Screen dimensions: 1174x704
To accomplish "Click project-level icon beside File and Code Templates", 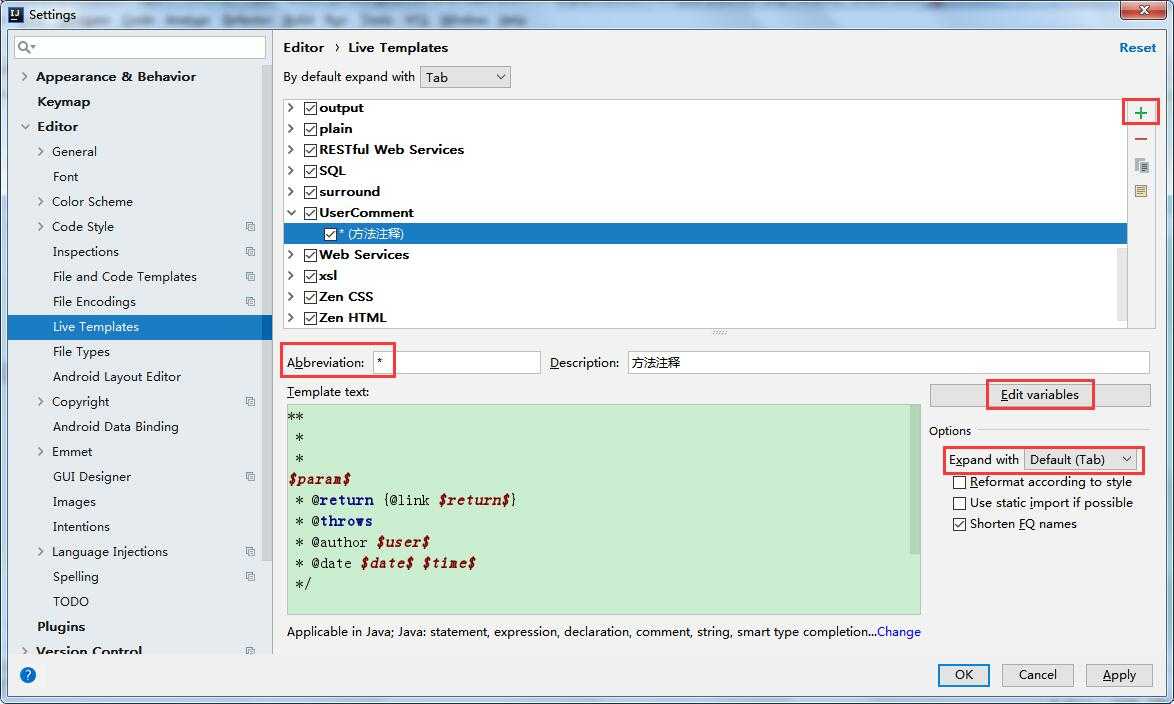I will [x=250, y=276].
